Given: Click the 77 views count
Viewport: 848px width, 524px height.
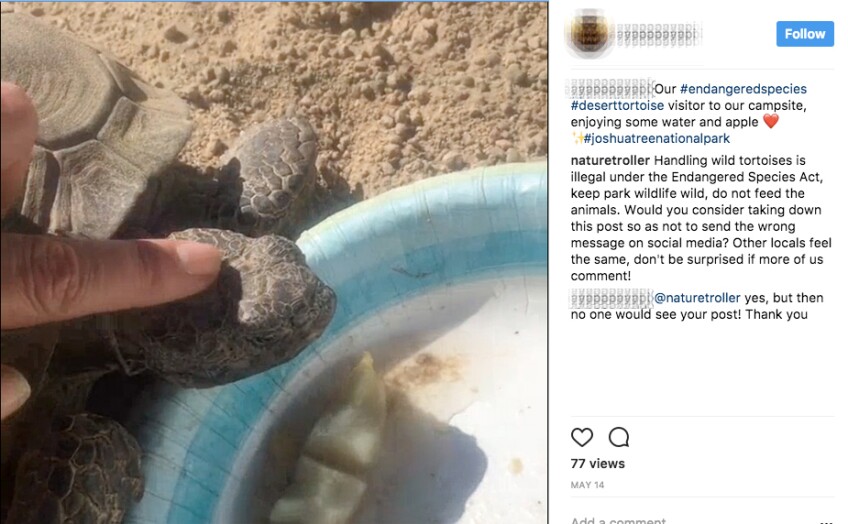Looking at the screenshot, I should [598, 463].
